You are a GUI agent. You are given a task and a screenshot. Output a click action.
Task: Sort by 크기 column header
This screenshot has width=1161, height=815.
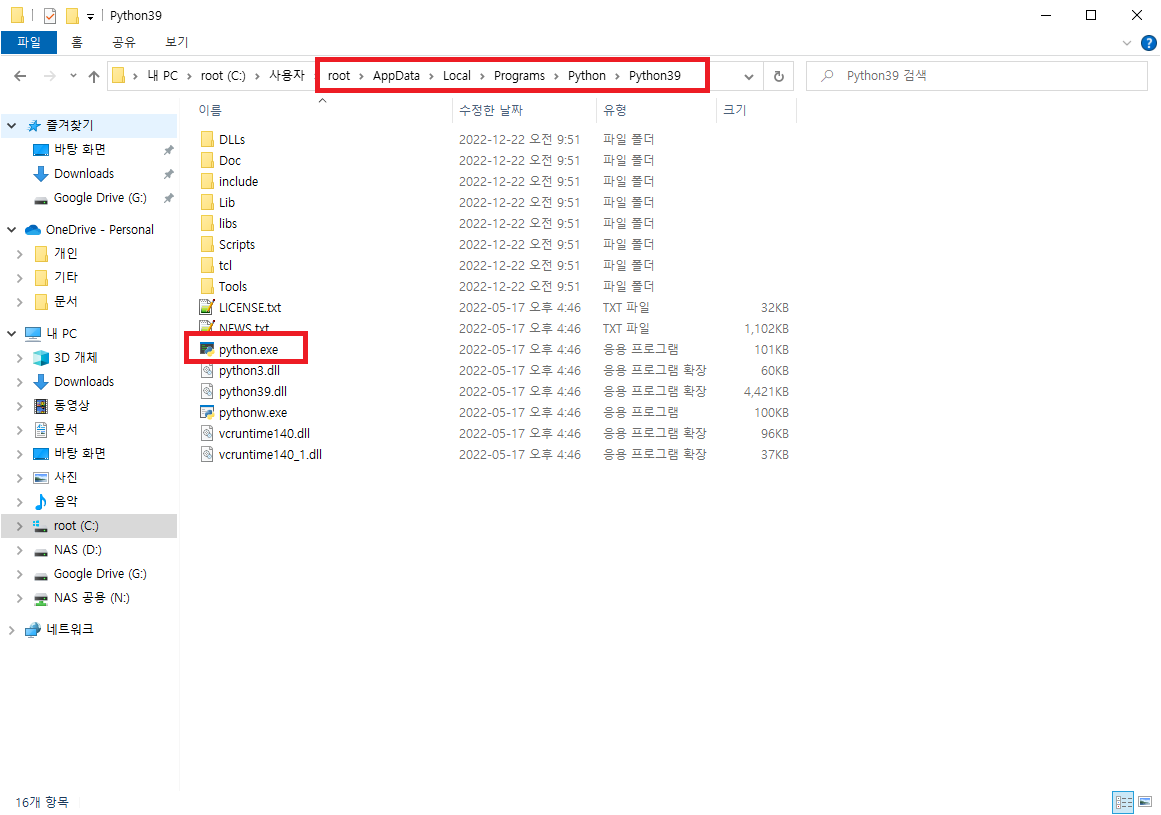click(735, 110)
